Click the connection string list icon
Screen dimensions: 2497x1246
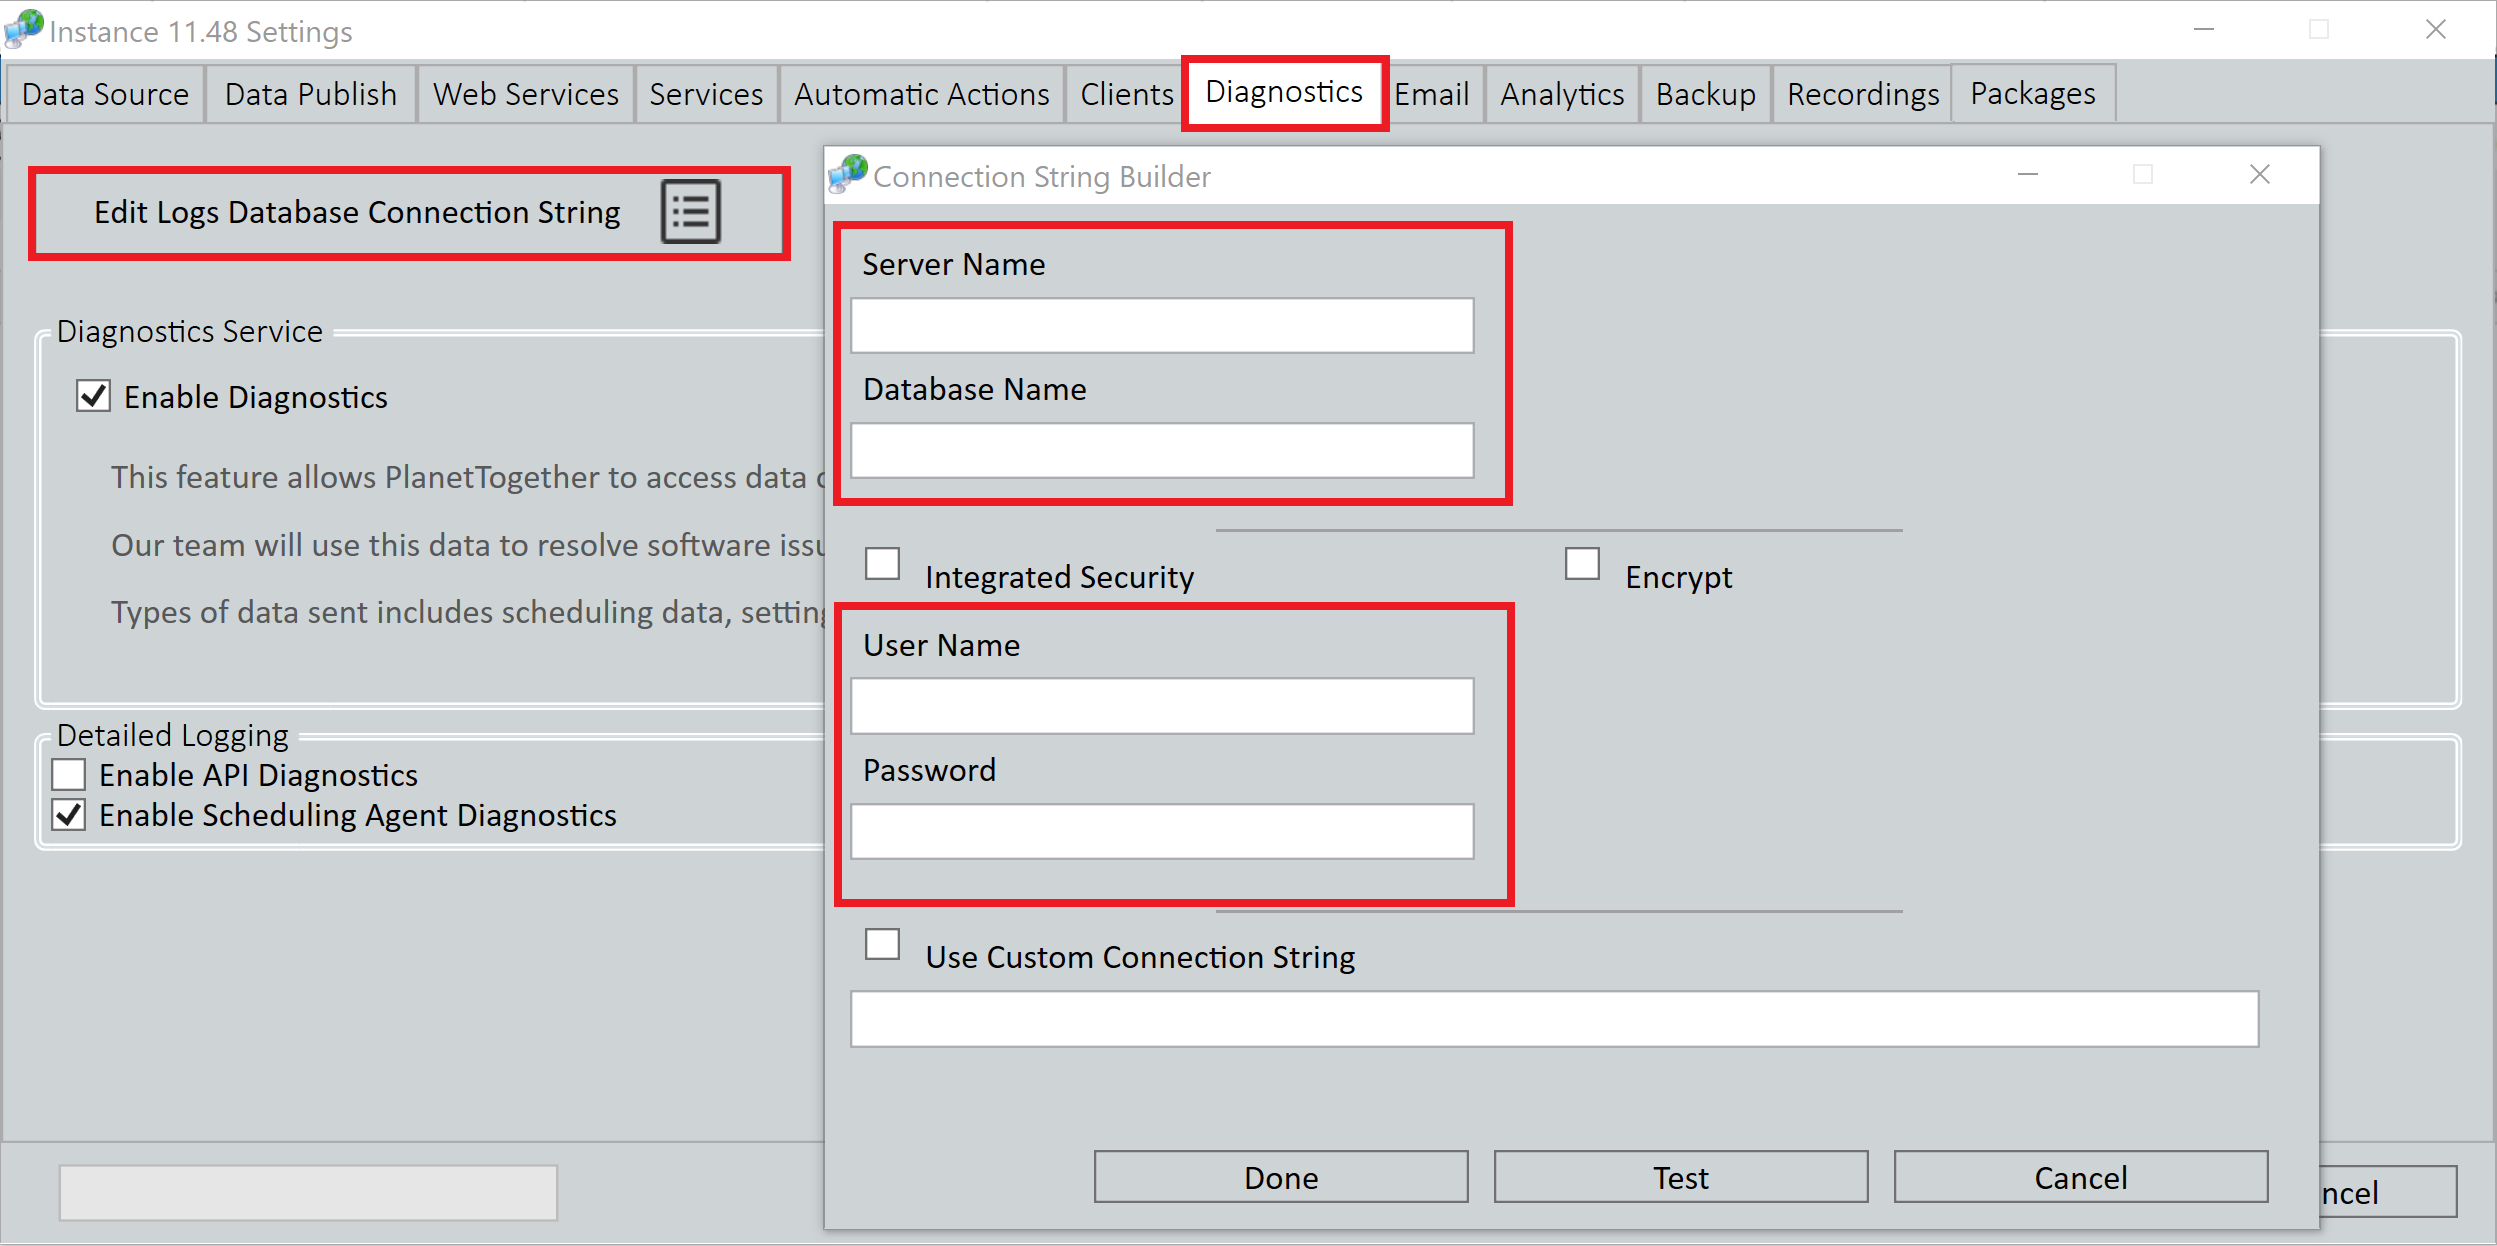pyautogui.click(x=690, y=212)
